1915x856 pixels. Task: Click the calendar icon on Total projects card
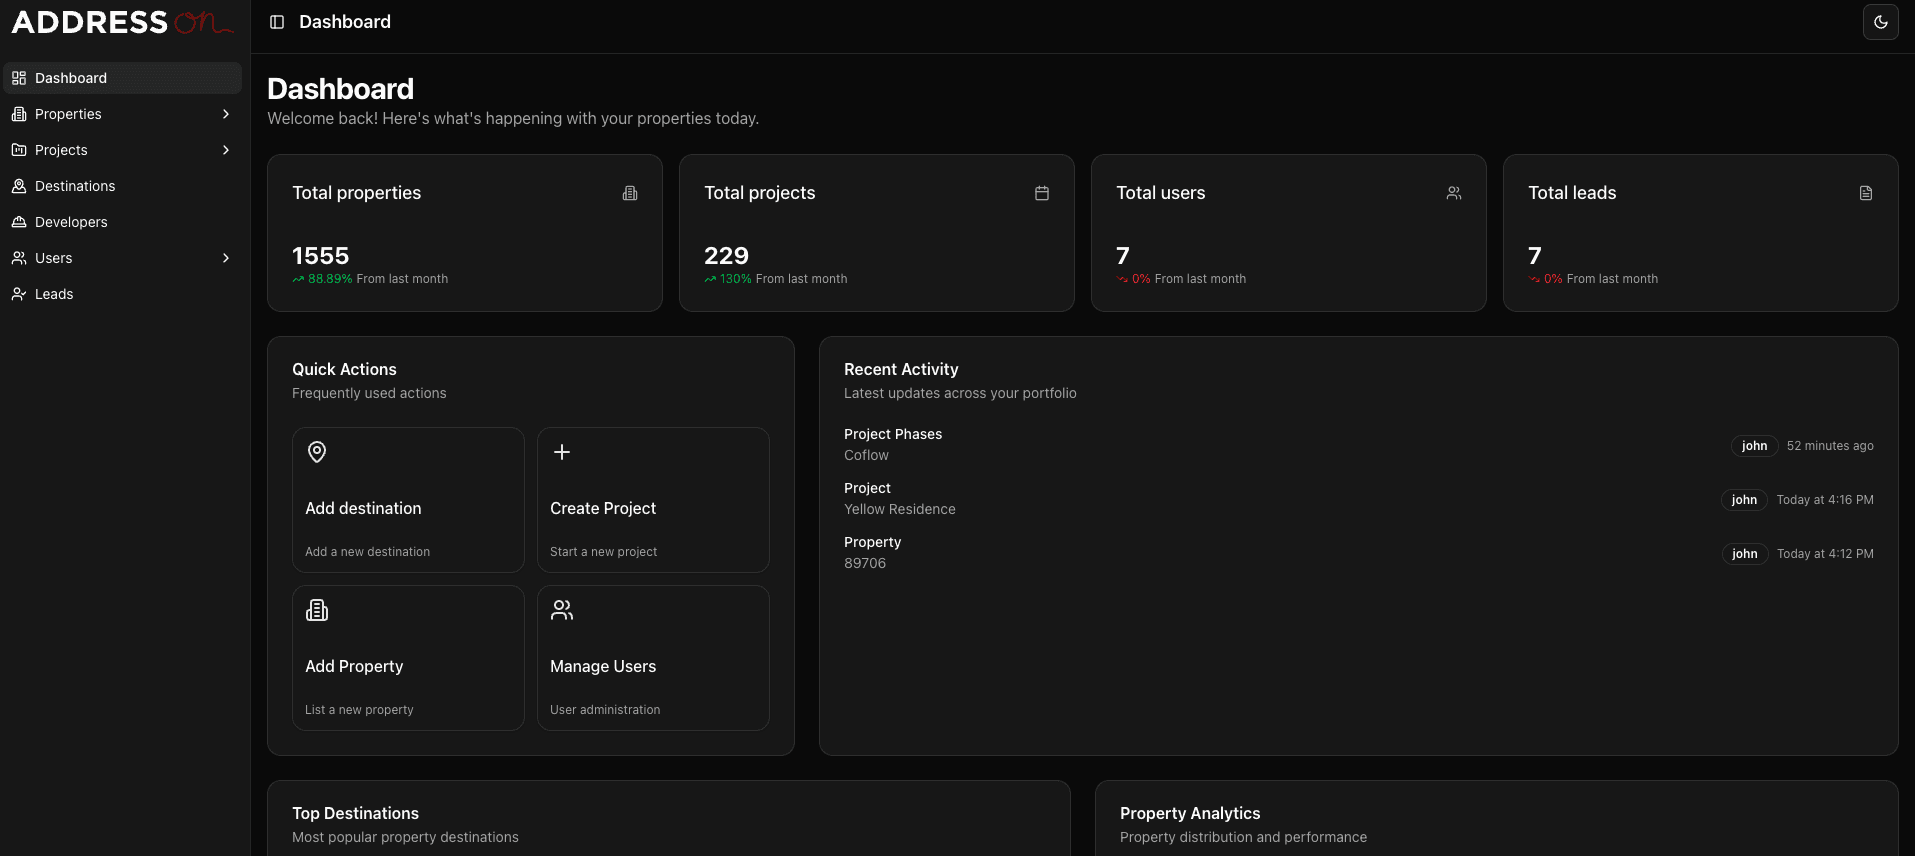(1041, 193)
